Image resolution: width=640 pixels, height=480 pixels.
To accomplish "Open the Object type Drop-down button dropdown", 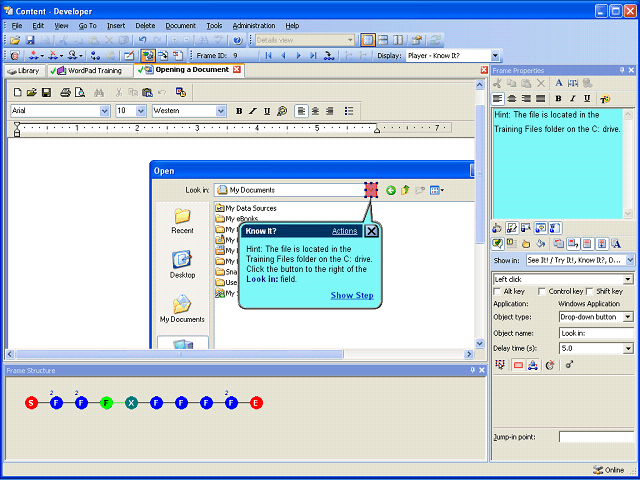I will pyautogui.click(x=628, y=317).
